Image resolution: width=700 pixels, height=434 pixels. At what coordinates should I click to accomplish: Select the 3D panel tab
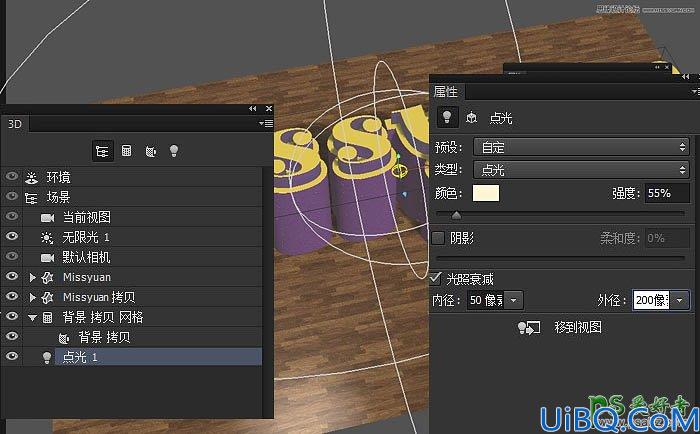click(15, 124)
